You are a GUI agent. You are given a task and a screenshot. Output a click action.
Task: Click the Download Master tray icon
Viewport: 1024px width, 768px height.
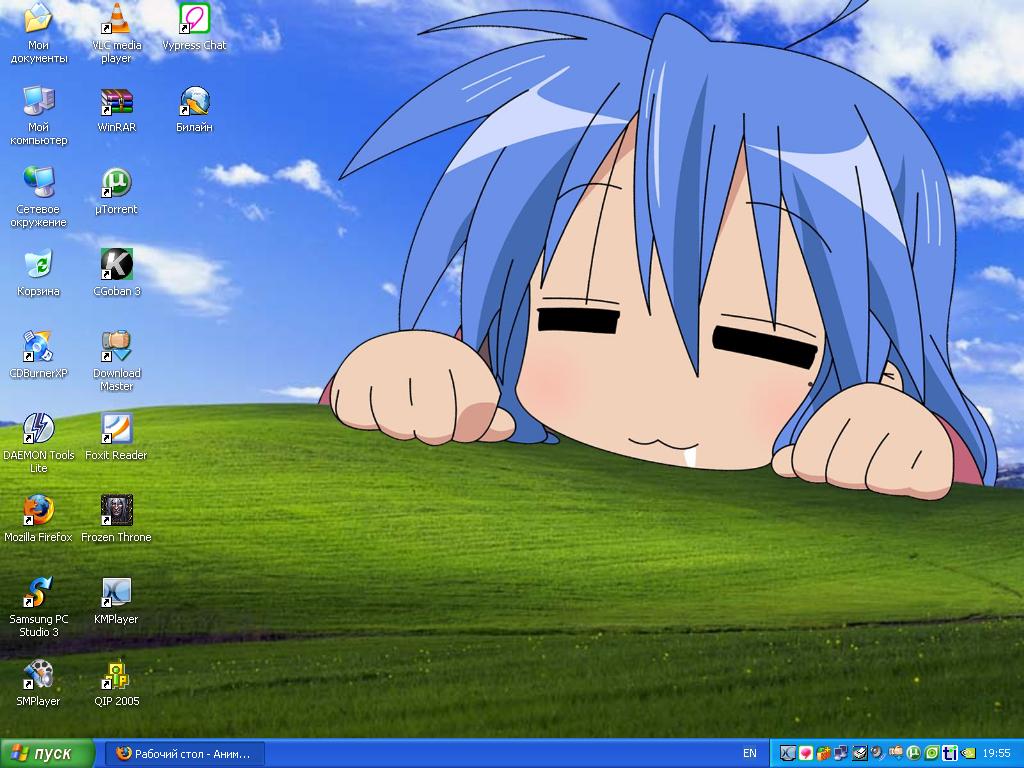pos(895,753)
